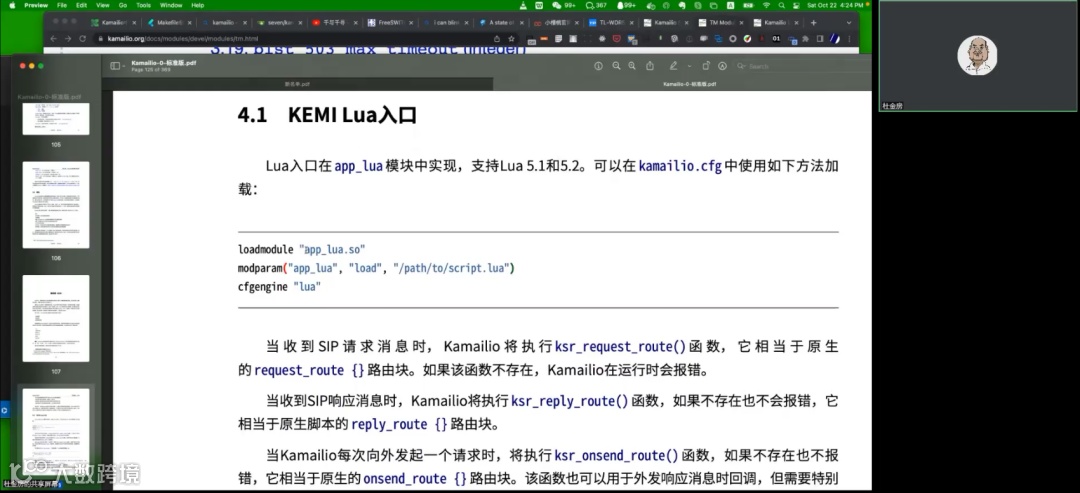Open the Window menu
This screenshot has width=1080, height=493.
(171, 5)
